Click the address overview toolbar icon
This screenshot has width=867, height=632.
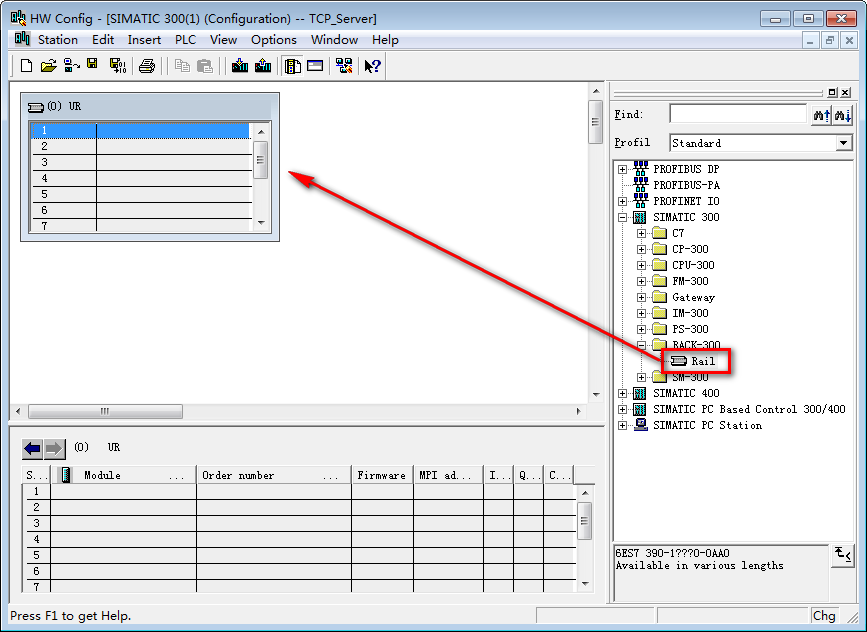[315, 66]
